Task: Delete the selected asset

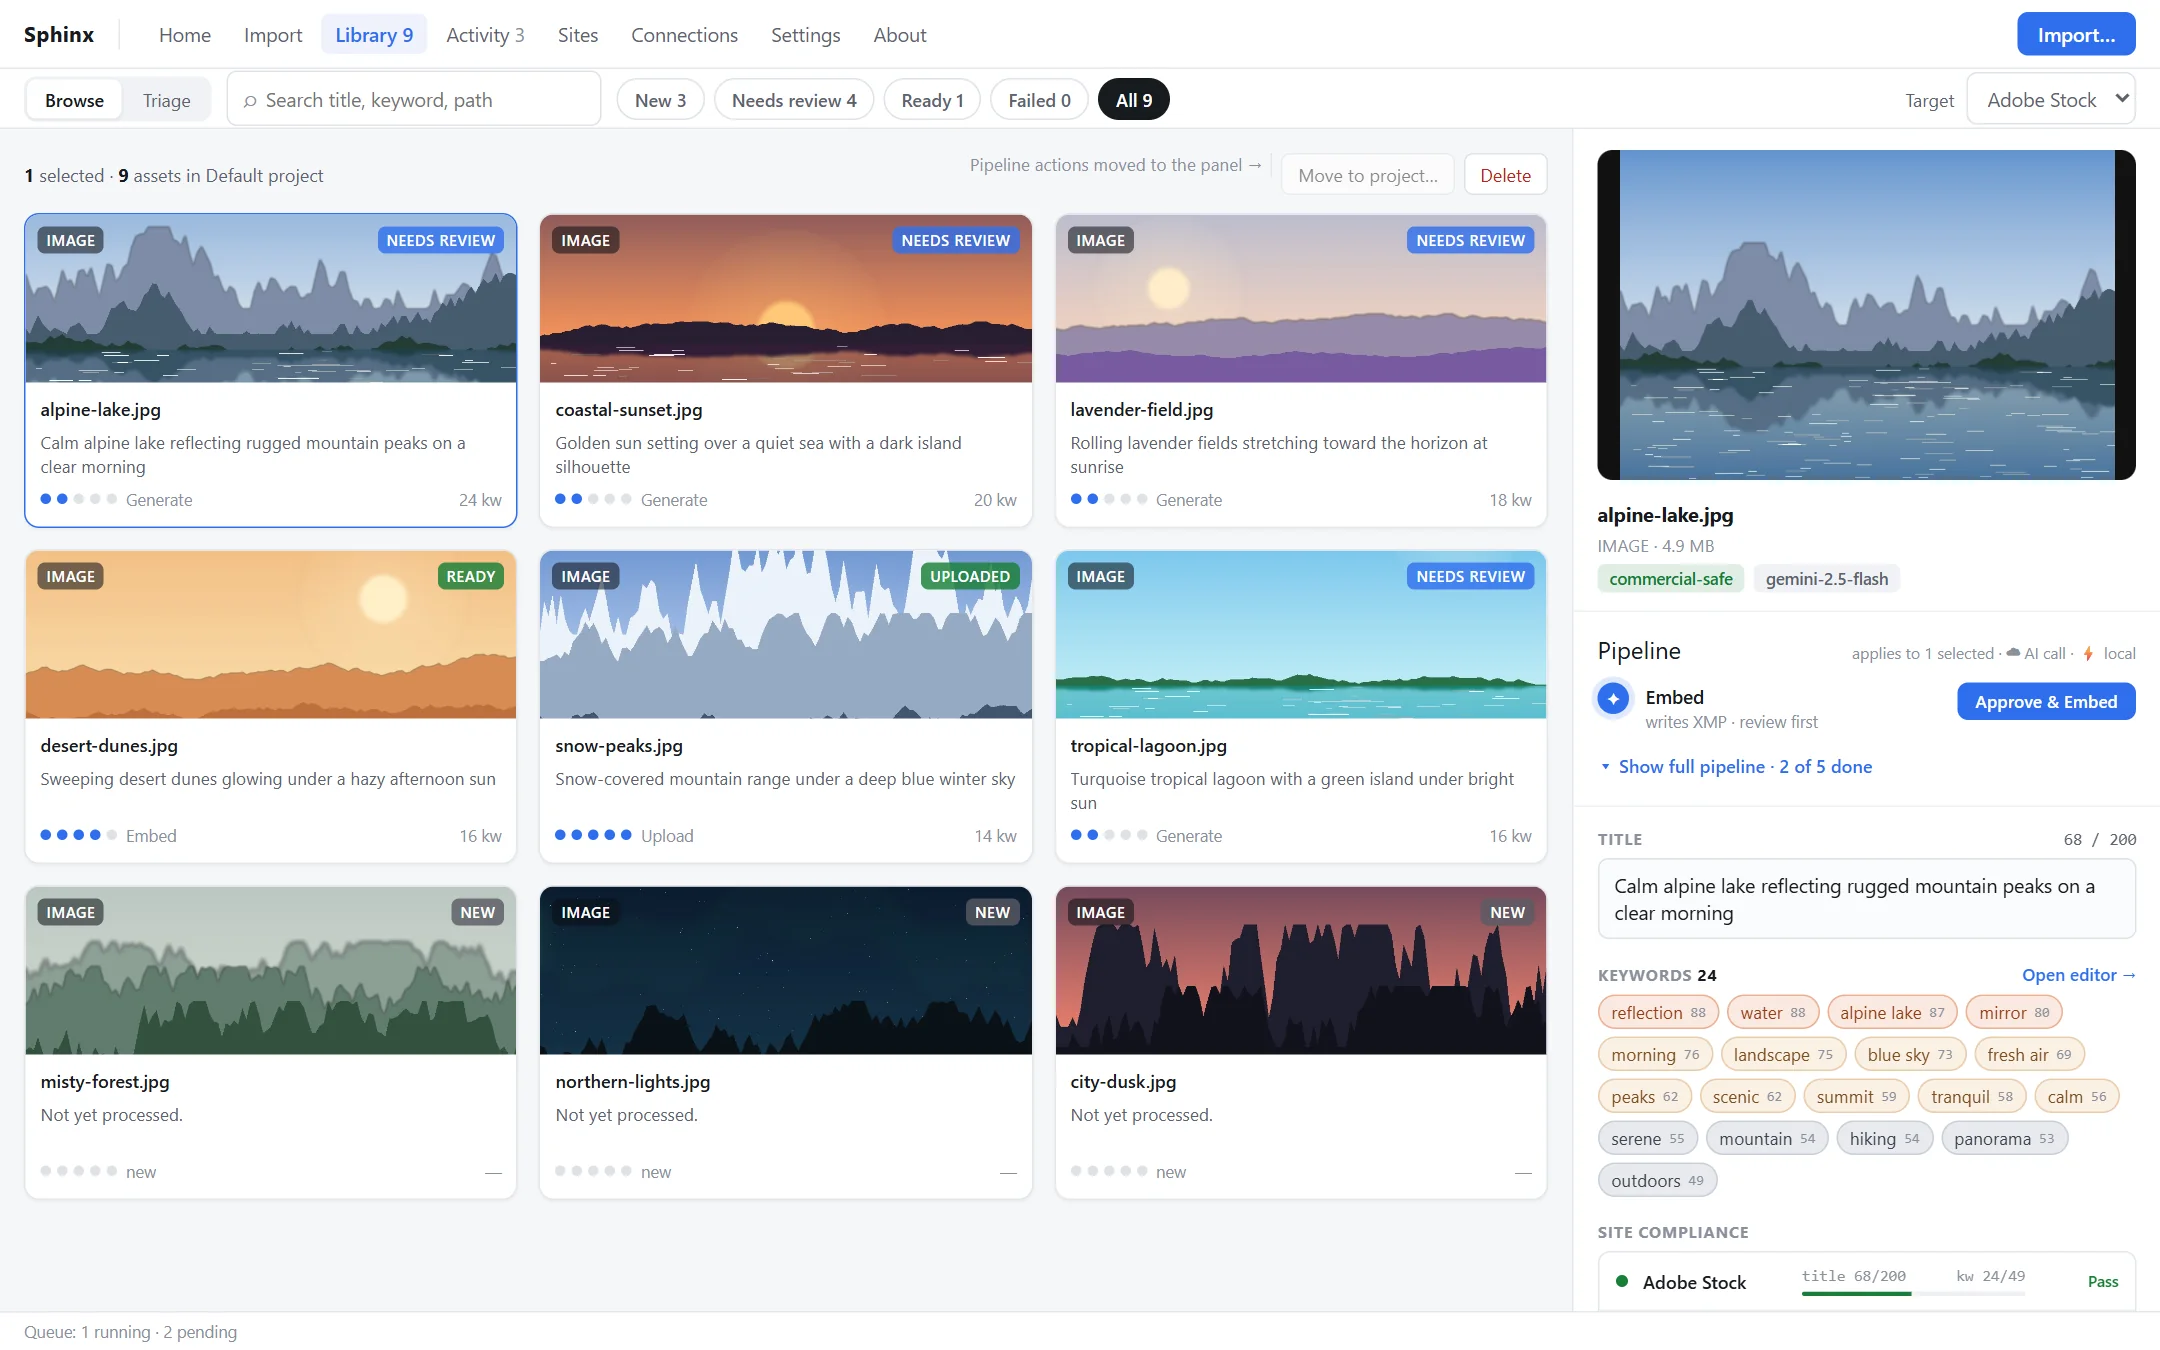Action: point(1505,175)
